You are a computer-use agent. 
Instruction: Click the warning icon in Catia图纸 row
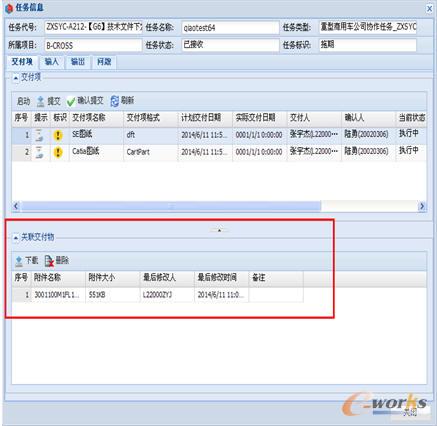pos(58,152)
